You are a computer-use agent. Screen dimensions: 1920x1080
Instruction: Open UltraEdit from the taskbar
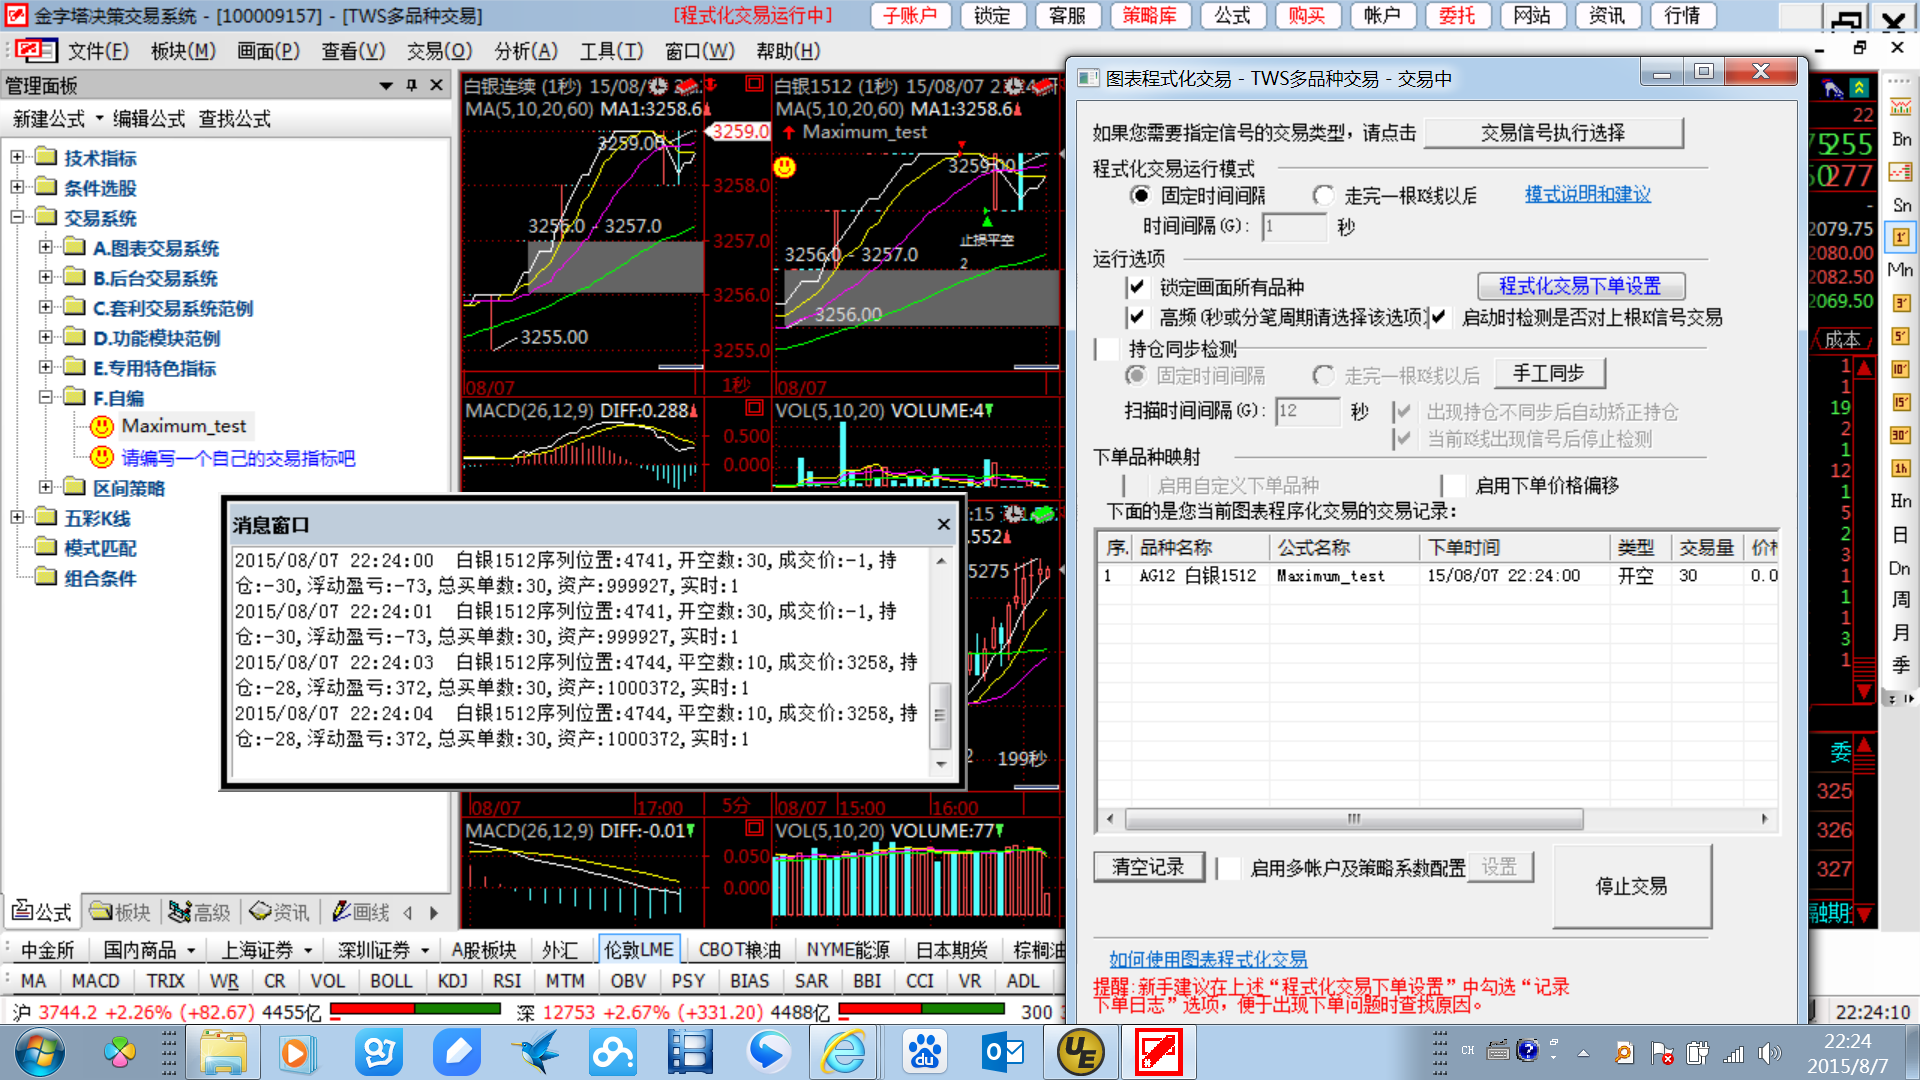(1080, 1053)
